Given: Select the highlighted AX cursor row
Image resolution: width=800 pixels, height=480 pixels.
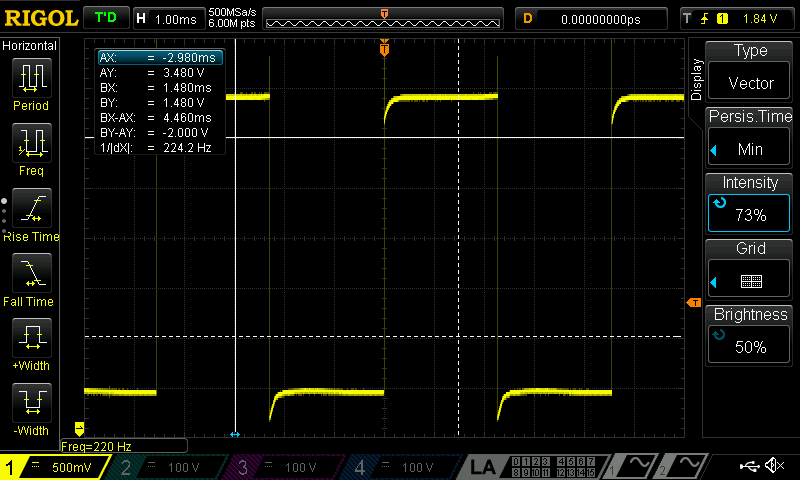Looking at the screenshot, I should (160, 58).
